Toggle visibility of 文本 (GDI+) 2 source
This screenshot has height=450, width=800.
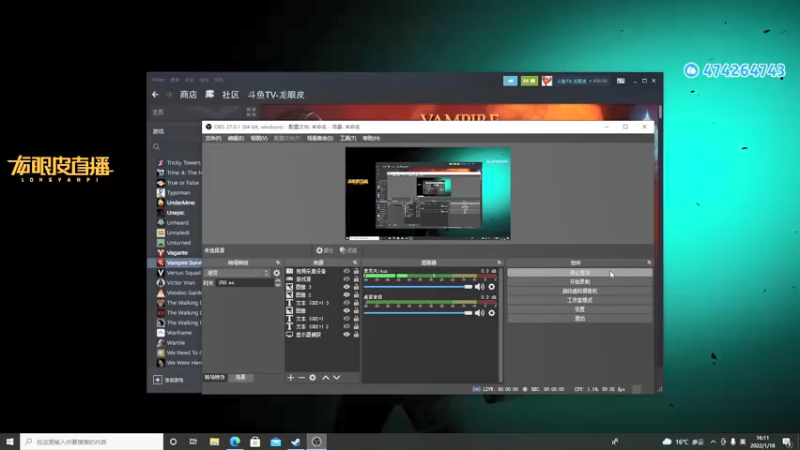click(x=346, y=327)
